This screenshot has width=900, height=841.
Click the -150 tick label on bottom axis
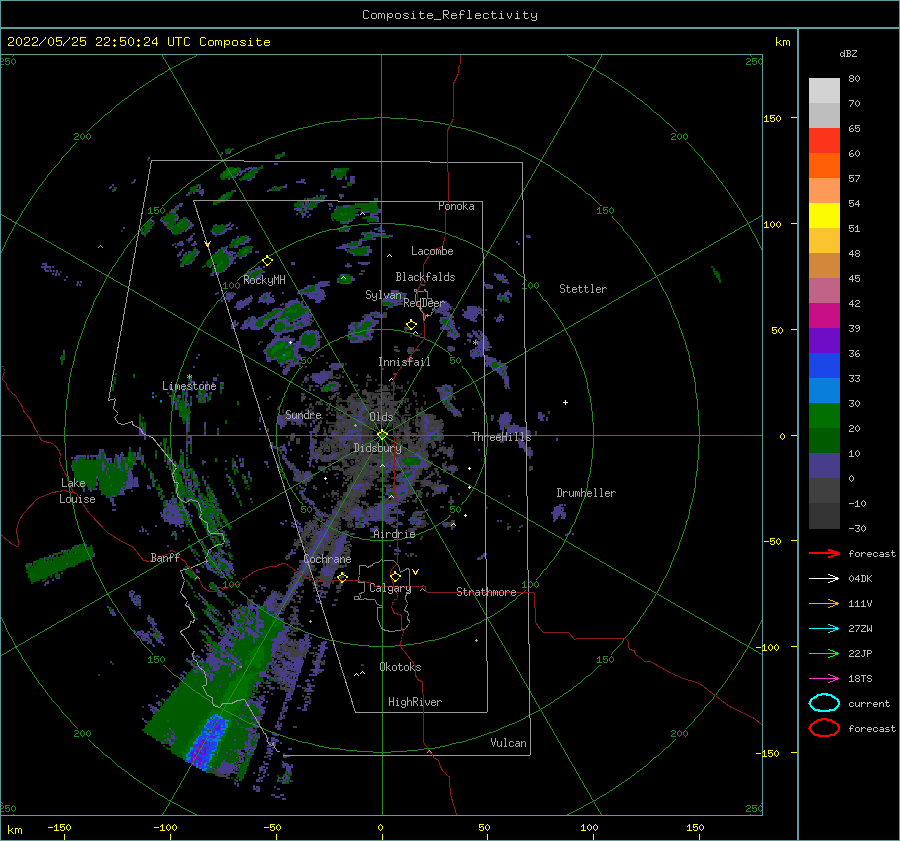click(x=59, y=827)
